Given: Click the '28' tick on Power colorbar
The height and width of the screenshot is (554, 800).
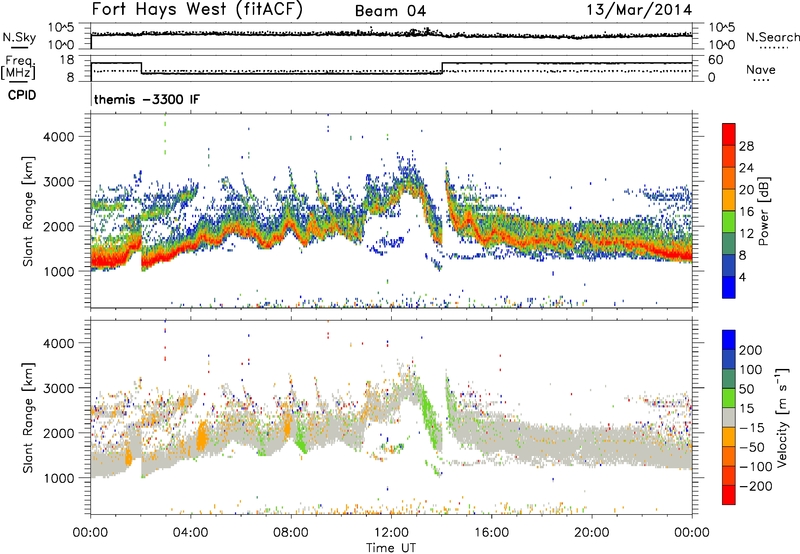Looking at the screenshot, I should (746, 146).
